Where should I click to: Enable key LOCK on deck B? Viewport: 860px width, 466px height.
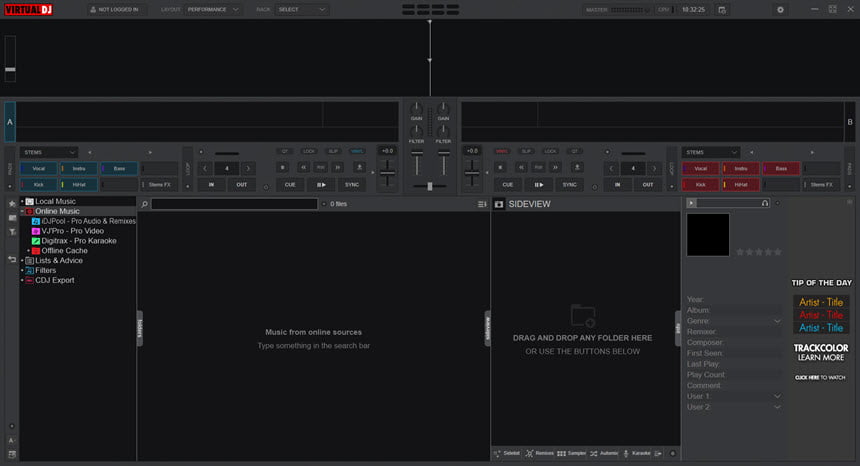click(x=550, y=151)
